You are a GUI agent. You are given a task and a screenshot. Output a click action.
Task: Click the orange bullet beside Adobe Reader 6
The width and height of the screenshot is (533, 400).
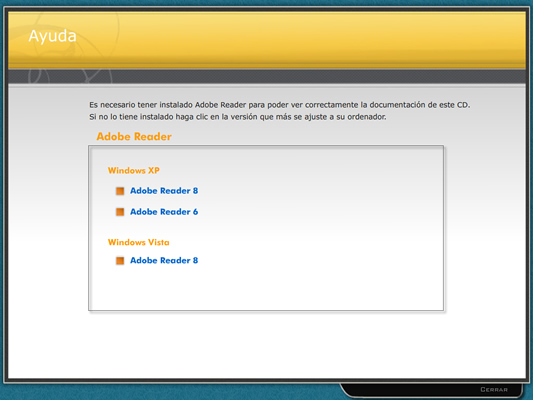120,212
